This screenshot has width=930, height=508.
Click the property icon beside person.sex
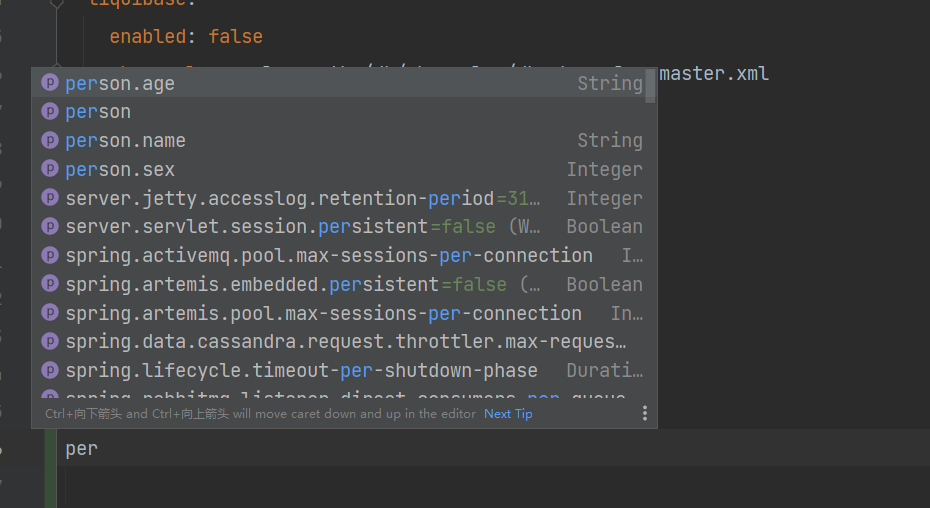[50, 169]
